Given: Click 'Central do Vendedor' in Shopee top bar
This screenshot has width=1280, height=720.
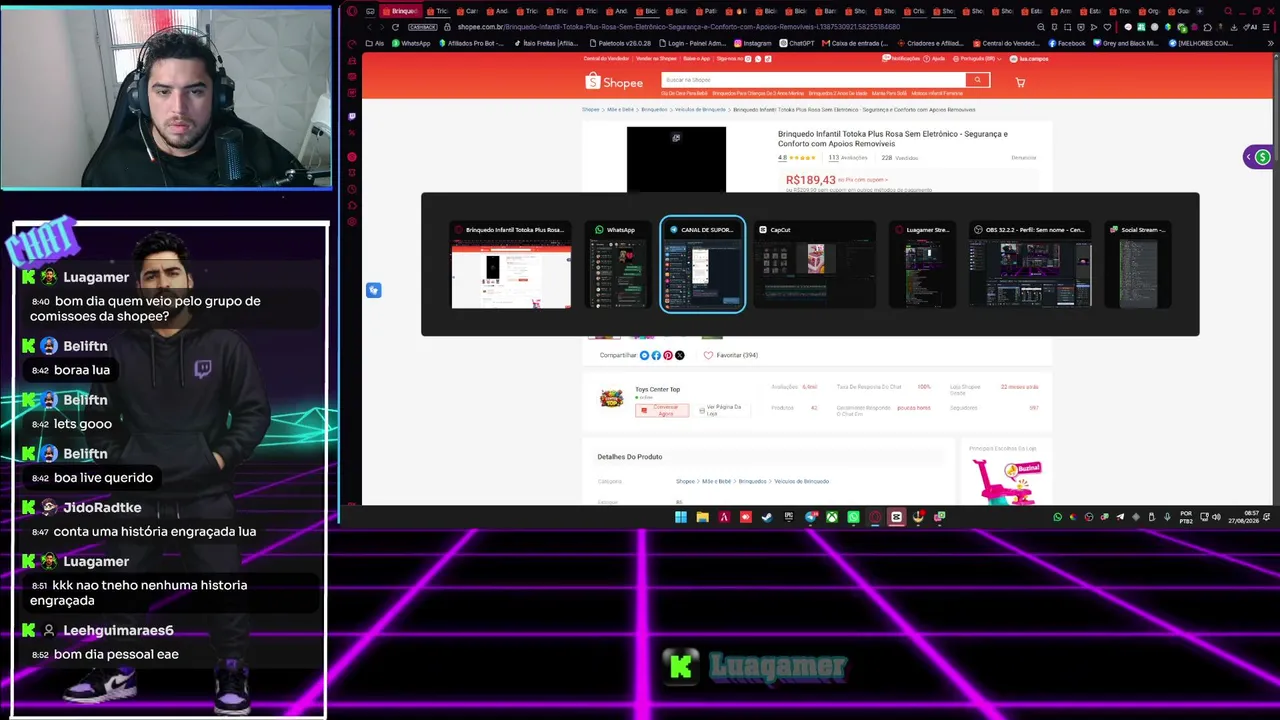Looking at the screenshot, I should 606,59.
